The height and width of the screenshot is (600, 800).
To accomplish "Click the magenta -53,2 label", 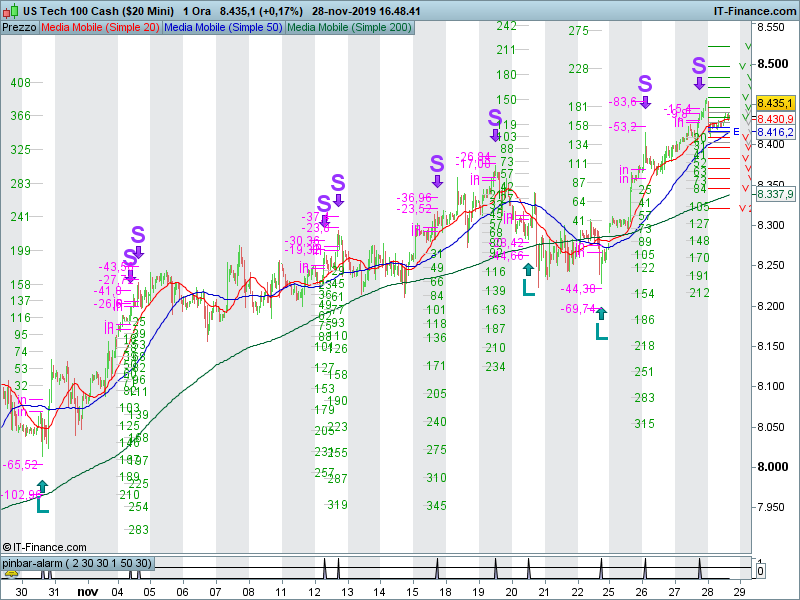I will pyautogui.click(x=622, y=127).
